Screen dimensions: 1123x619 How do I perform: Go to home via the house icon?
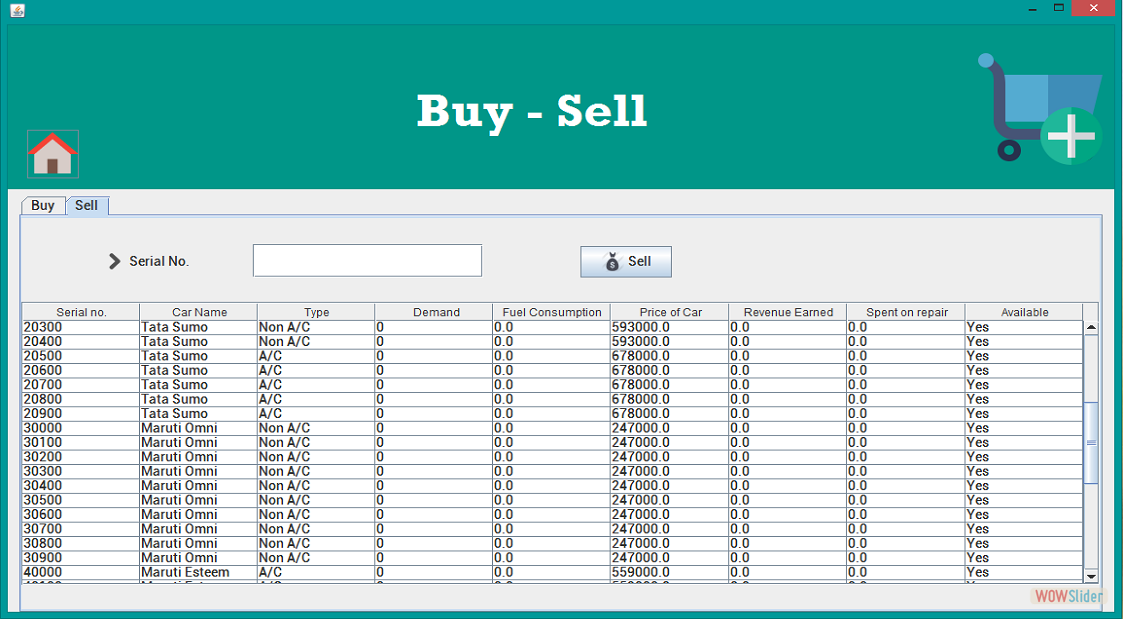point(53,154)
